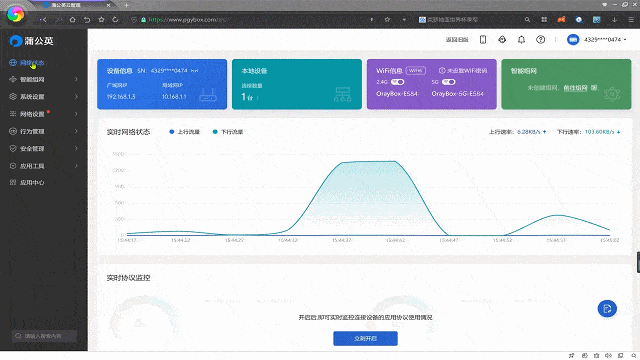Toggle the 上行流量 chart legend
The image size is (640, 360).
coord(184,132)
